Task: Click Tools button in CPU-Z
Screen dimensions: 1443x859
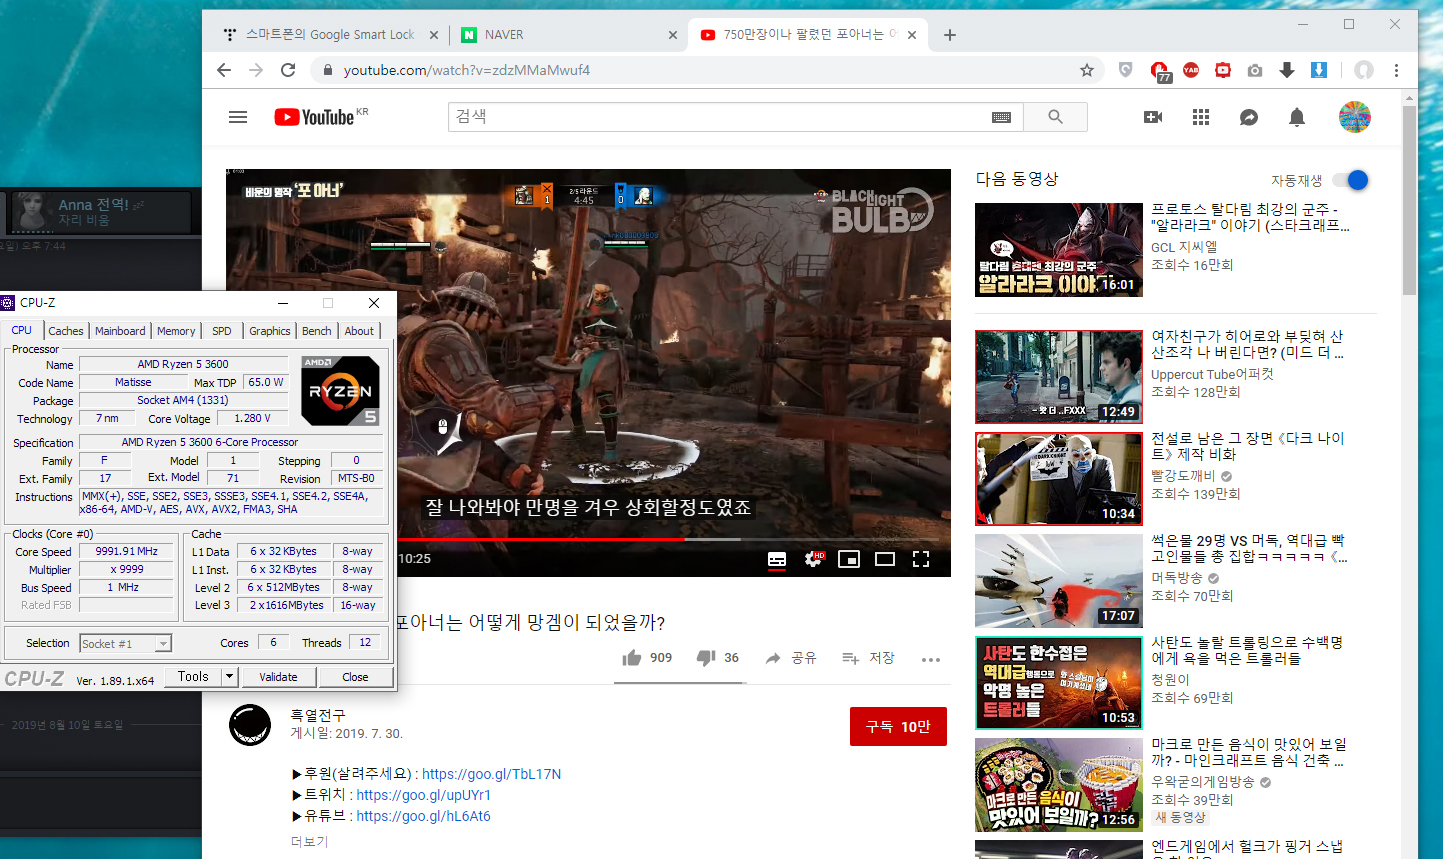Action: coord(193,677)
